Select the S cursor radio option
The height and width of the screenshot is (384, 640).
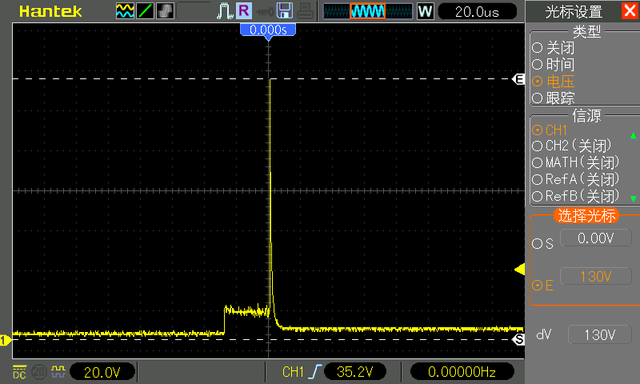(x=542, y=244)
